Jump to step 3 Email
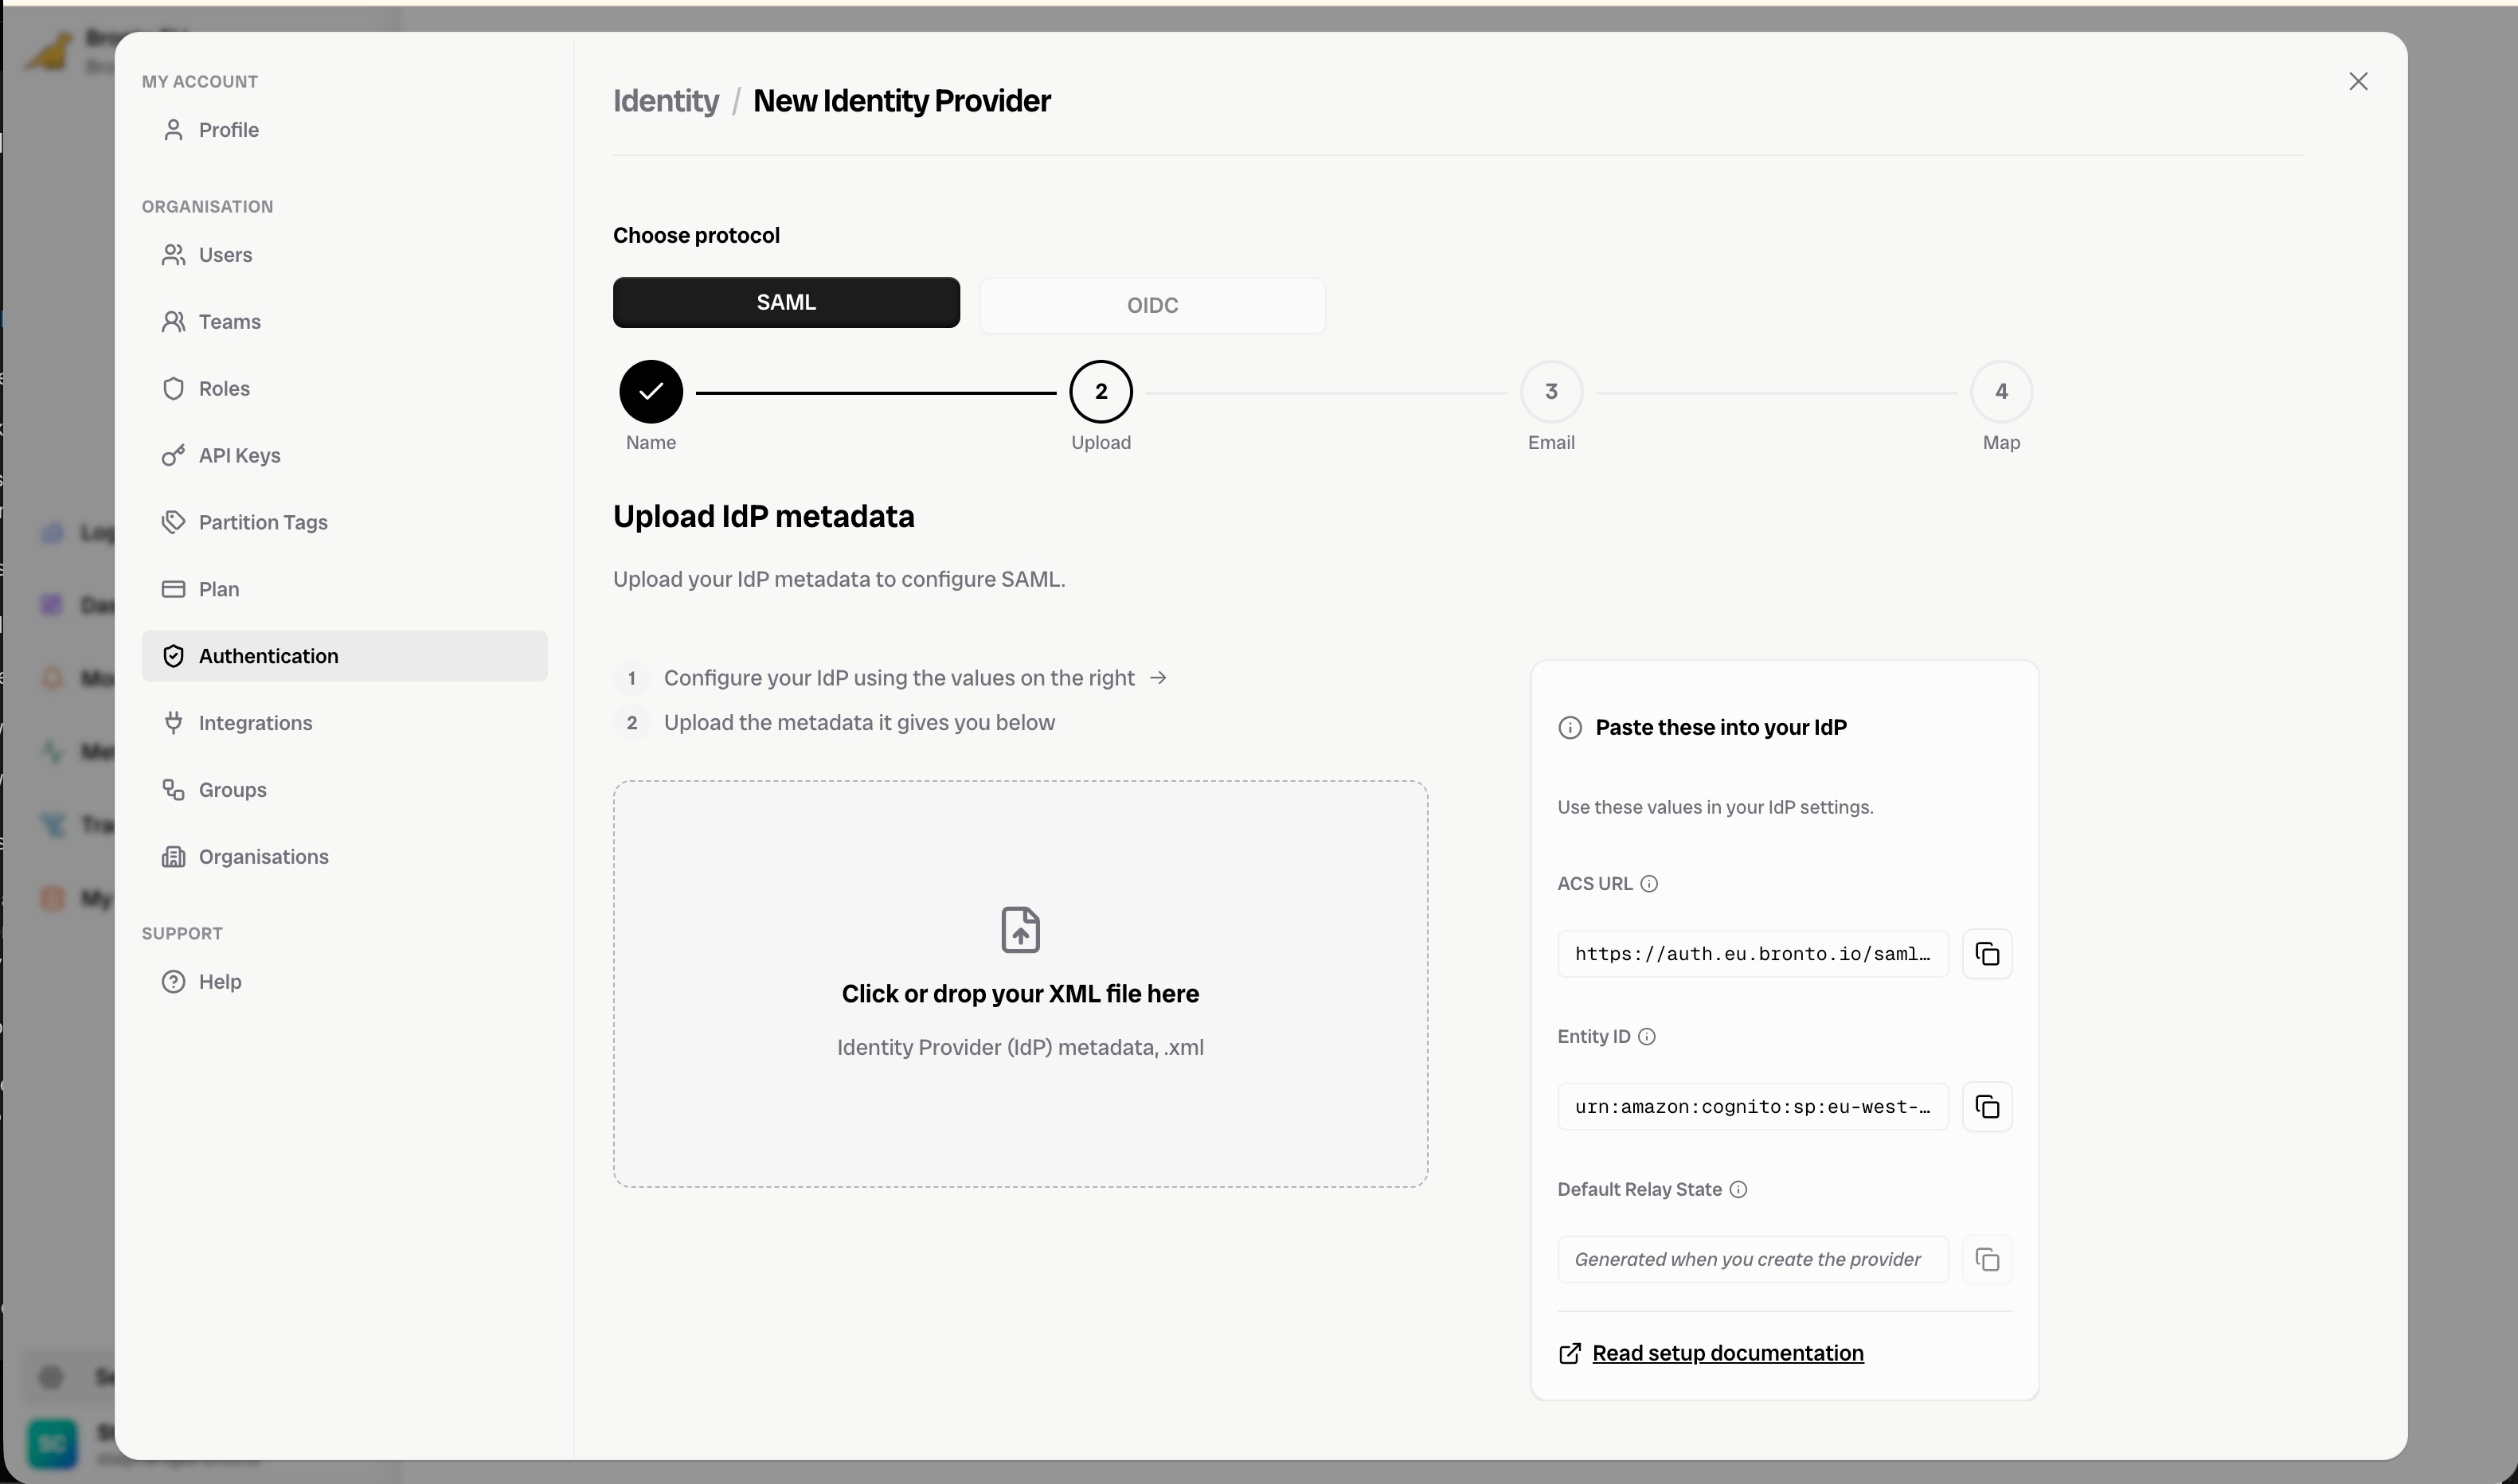 coord(1551,392)
